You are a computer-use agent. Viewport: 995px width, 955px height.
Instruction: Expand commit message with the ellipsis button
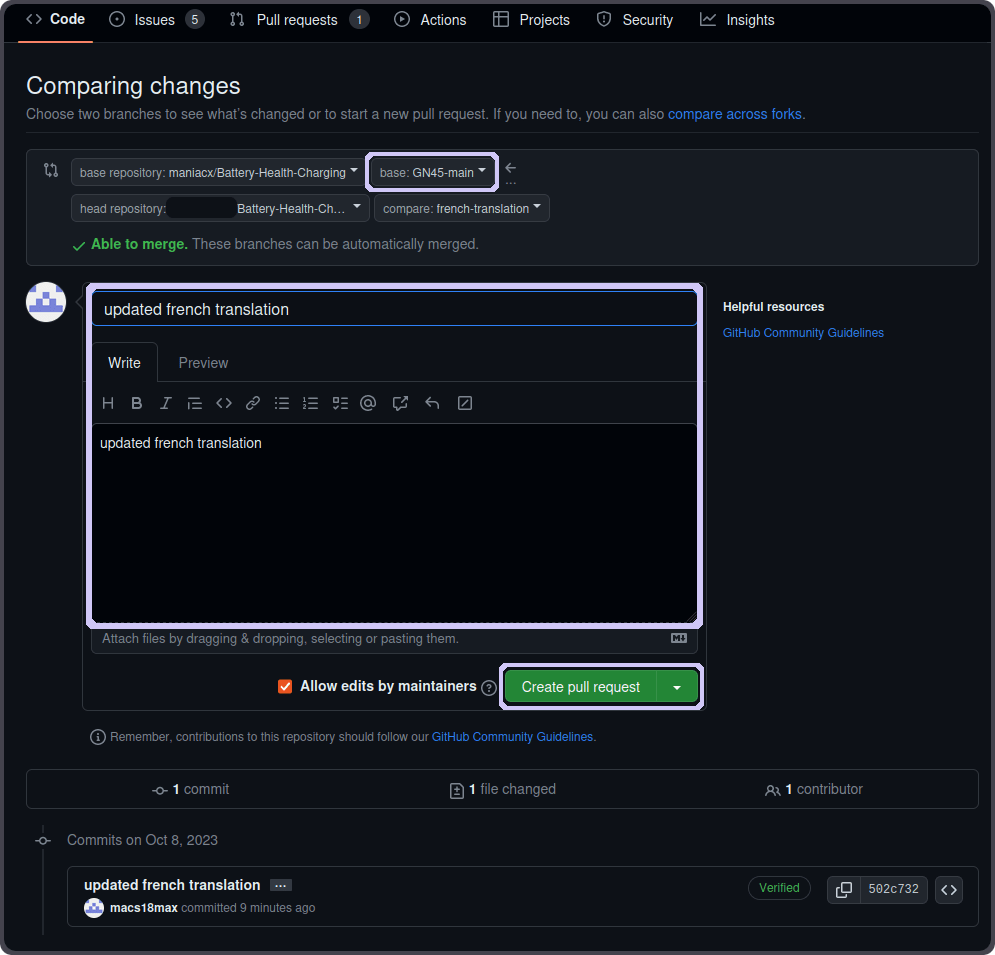click(280, 886)
